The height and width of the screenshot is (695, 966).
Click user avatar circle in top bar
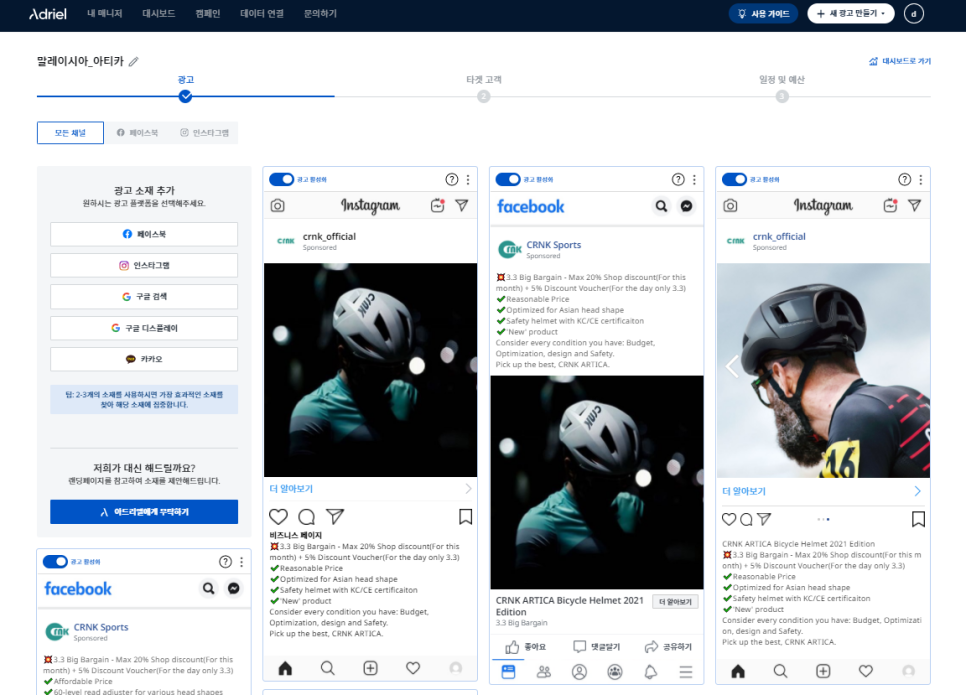(x=914, y=14)
